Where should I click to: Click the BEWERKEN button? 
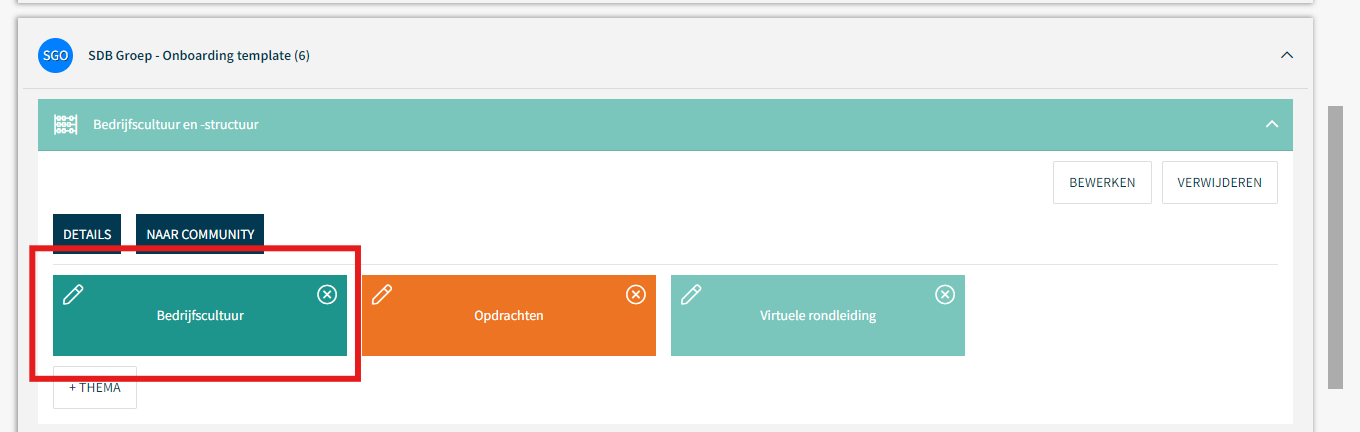(x=1102, y=183)
